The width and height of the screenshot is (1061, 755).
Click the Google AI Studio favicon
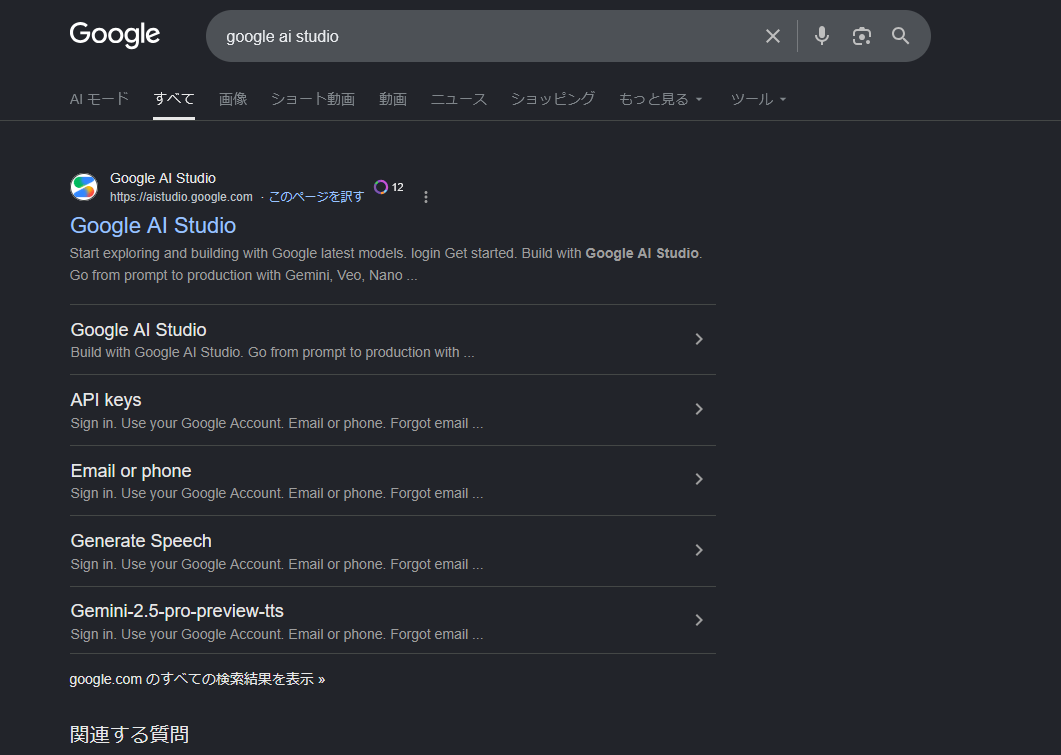pyautogui.click(x=84, y=187)
